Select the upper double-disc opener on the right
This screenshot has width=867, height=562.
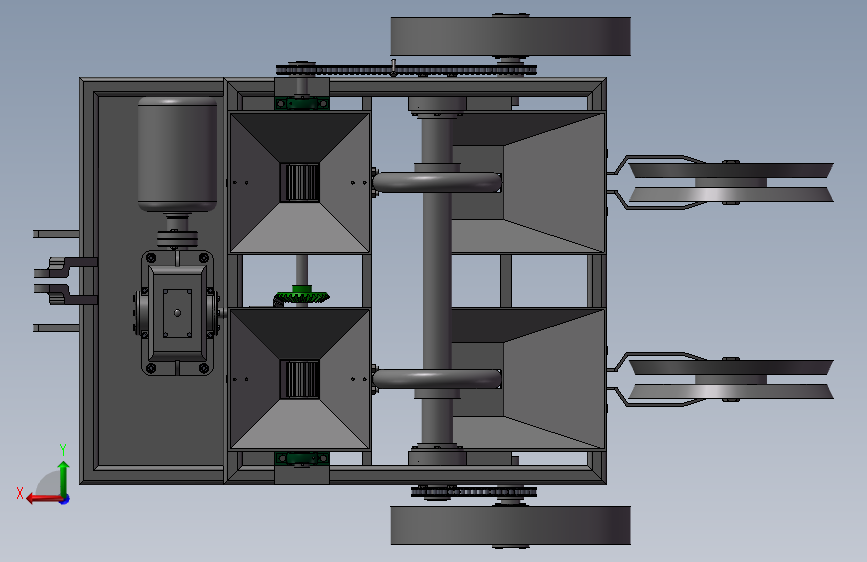click(730, 183)
